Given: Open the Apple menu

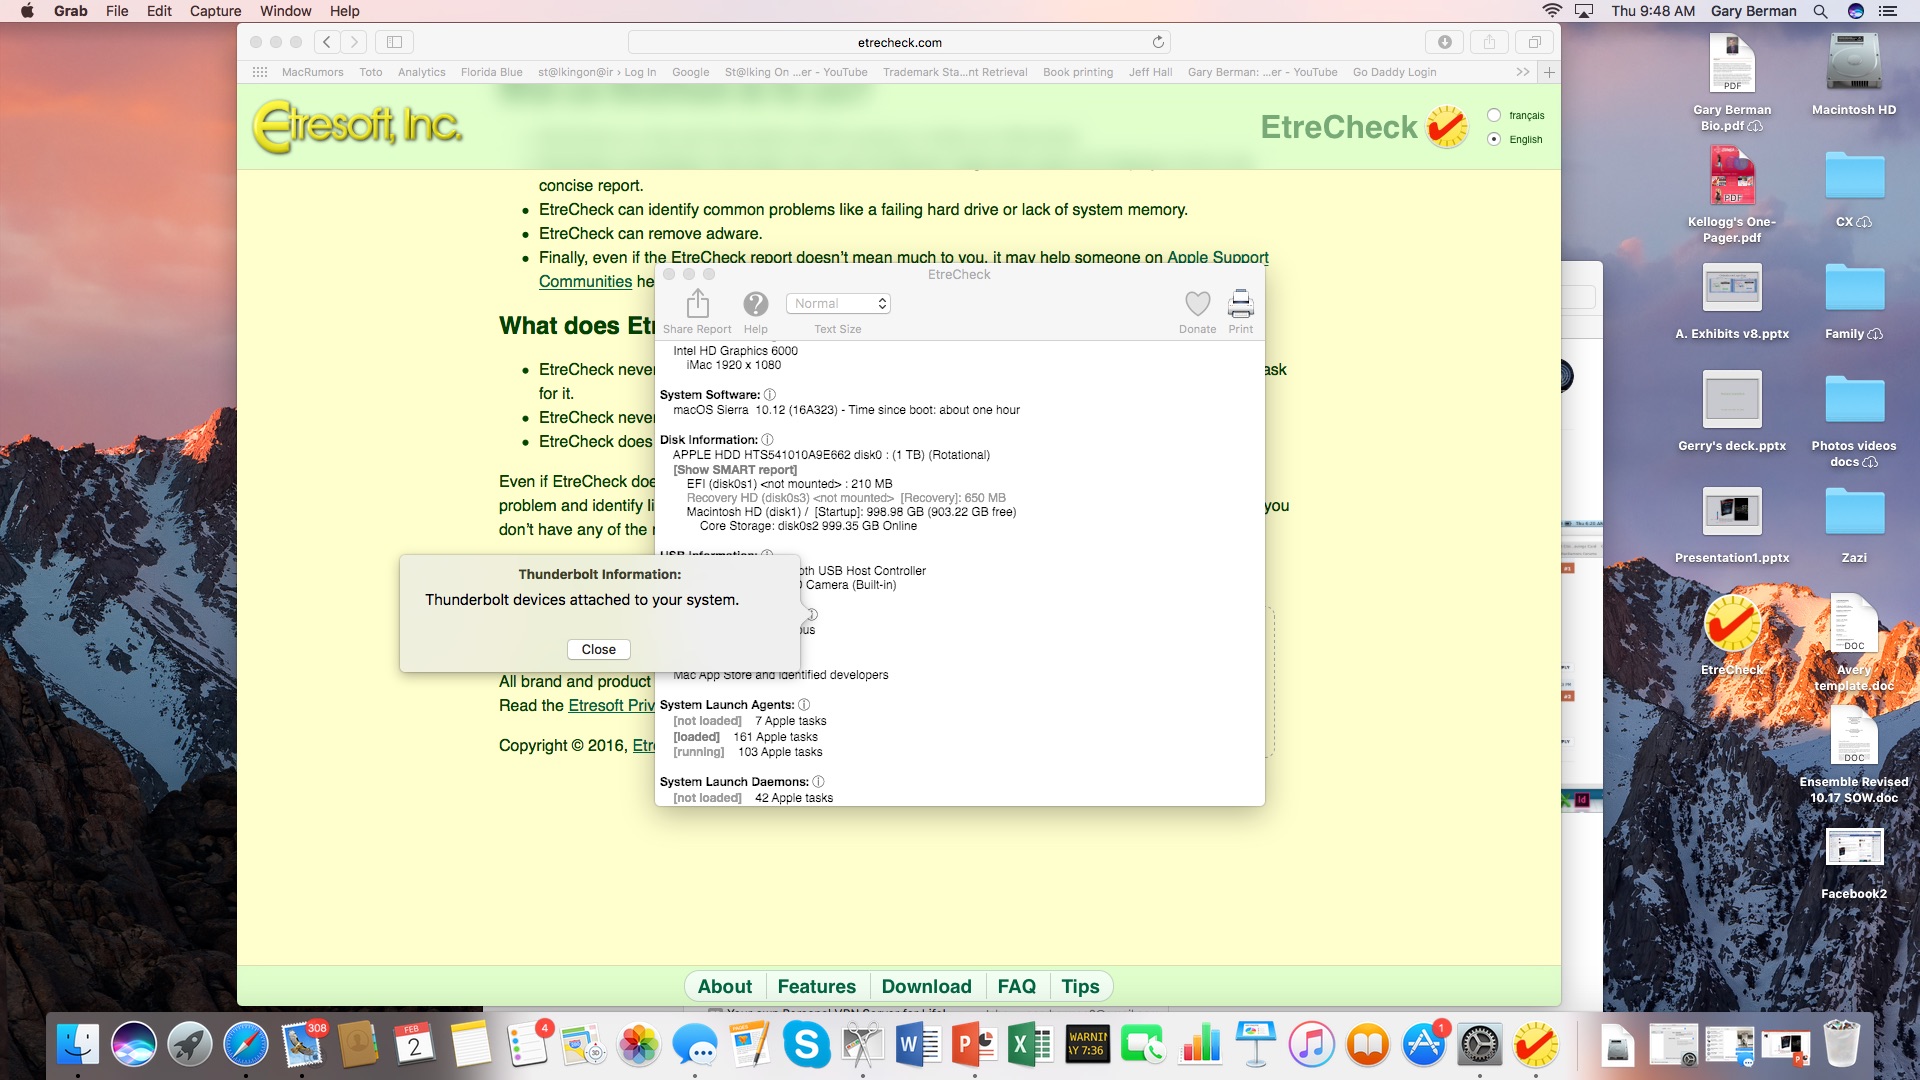Looking at the screenshot, I should (x=27, y=11).
